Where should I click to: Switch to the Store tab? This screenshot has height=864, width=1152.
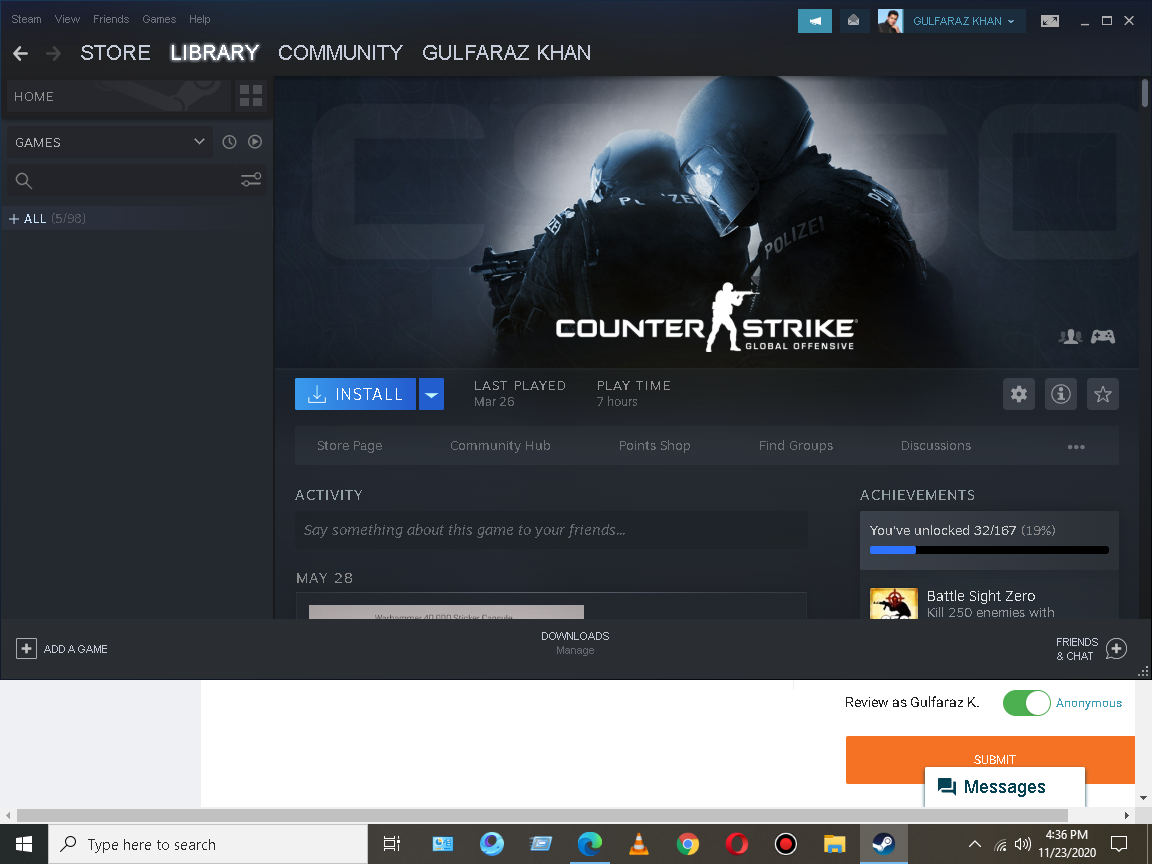tap(115, 53)
